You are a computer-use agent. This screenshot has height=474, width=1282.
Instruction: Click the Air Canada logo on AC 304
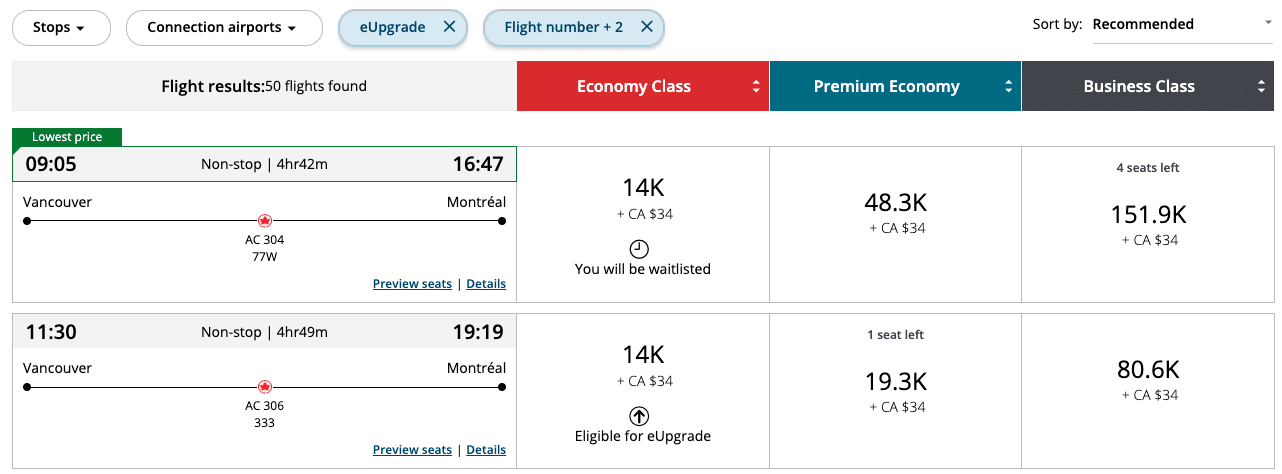(265, 220)
